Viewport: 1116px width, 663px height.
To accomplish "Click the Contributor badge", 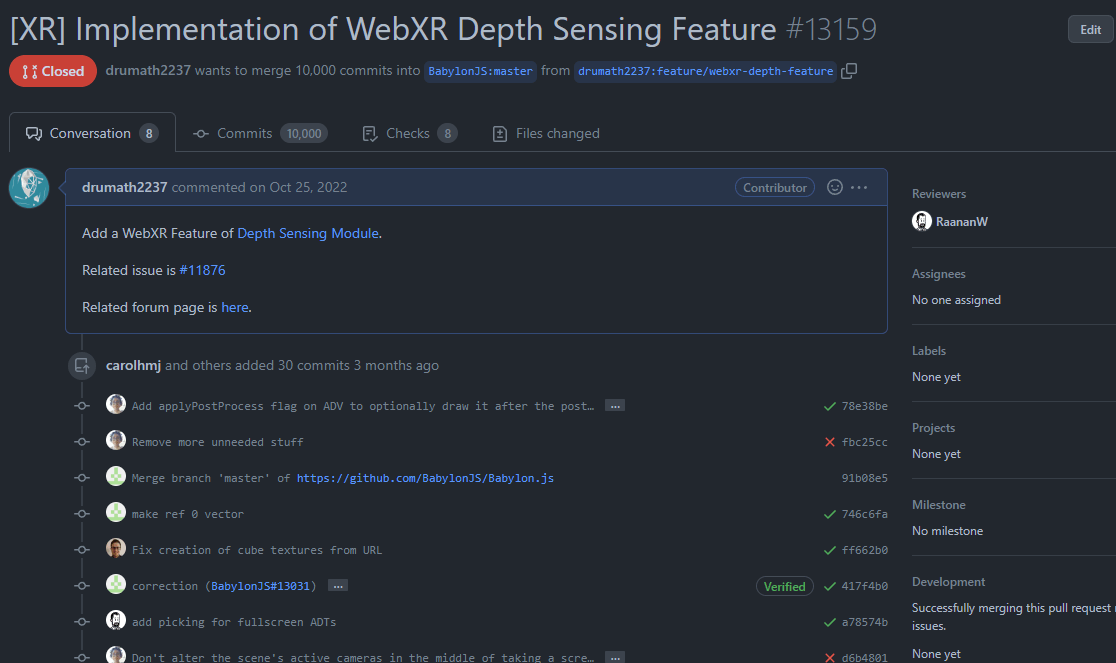I will click(774, 187).
